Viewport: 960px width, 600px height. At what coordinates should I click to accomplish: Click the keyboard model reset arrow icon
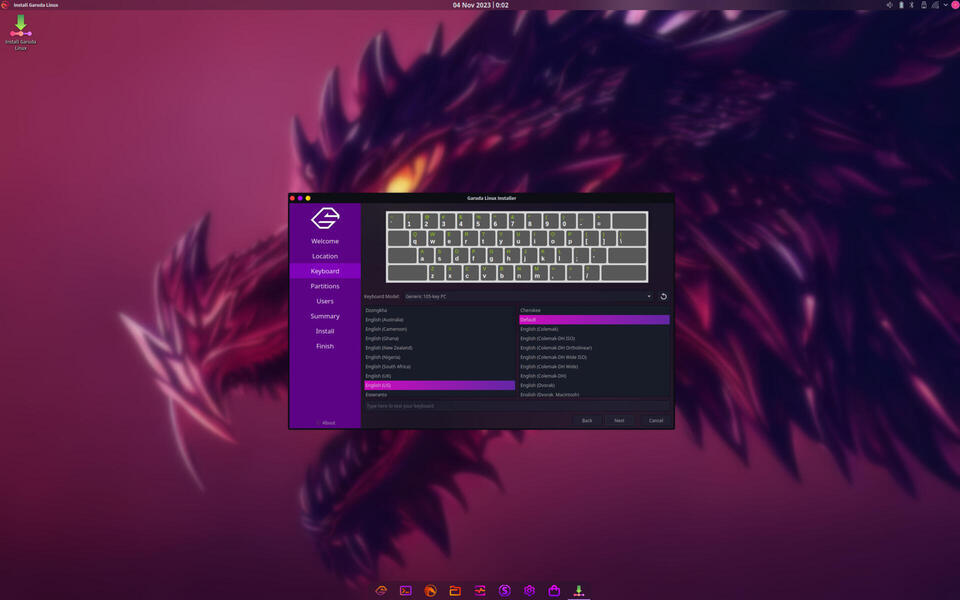[x=663, y=296]
